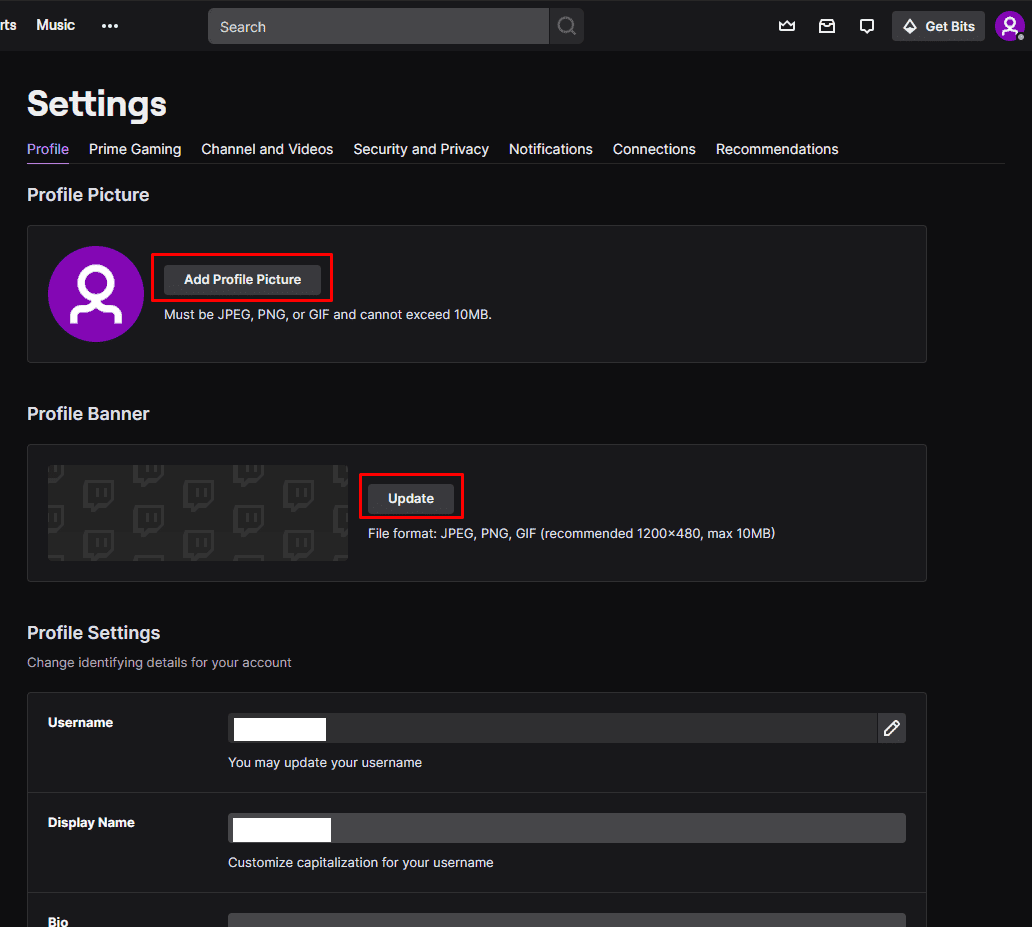Click the pencil icon to edit your username
1032x927 pixels.
click(891, 728)
